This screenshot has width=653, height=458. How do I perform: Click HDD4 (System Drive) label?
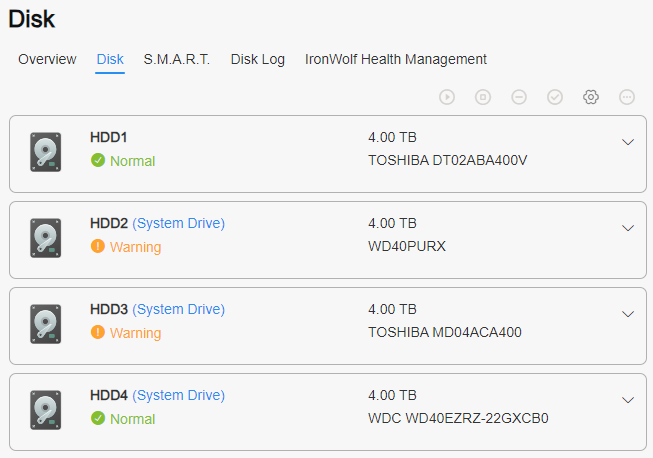pos(179,396)
